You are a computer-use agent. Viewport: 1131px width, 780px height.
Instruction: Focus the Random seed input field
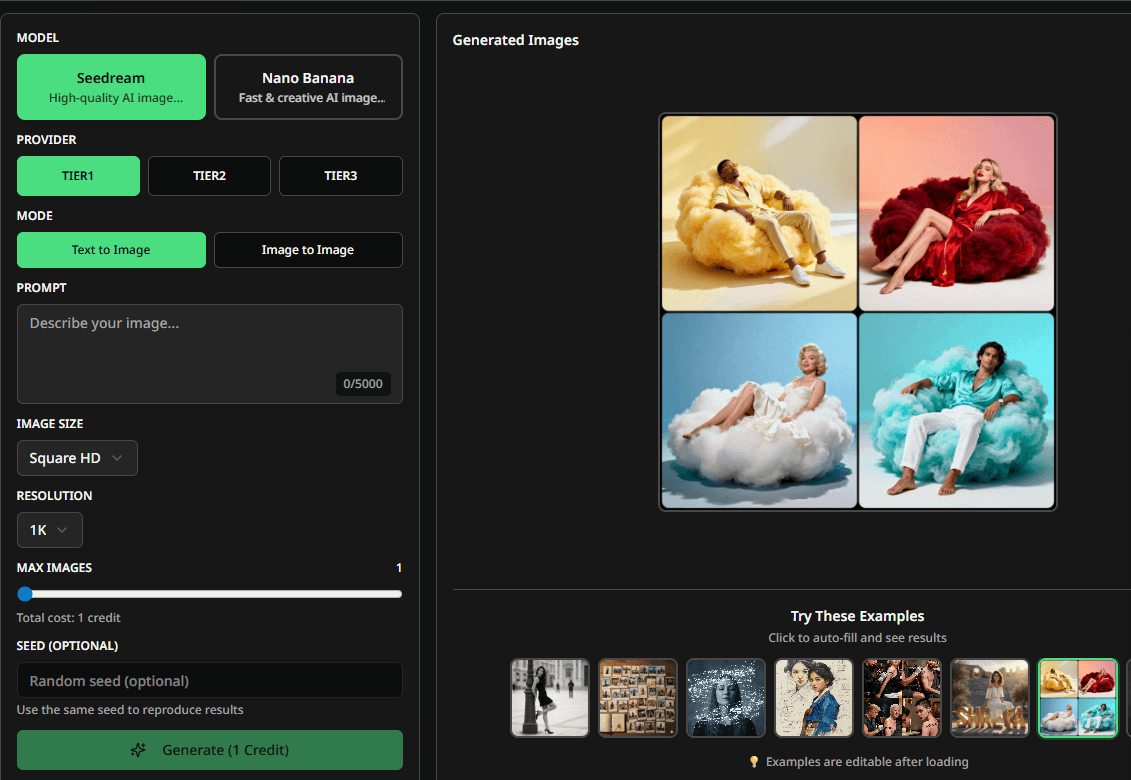[209, 681]
